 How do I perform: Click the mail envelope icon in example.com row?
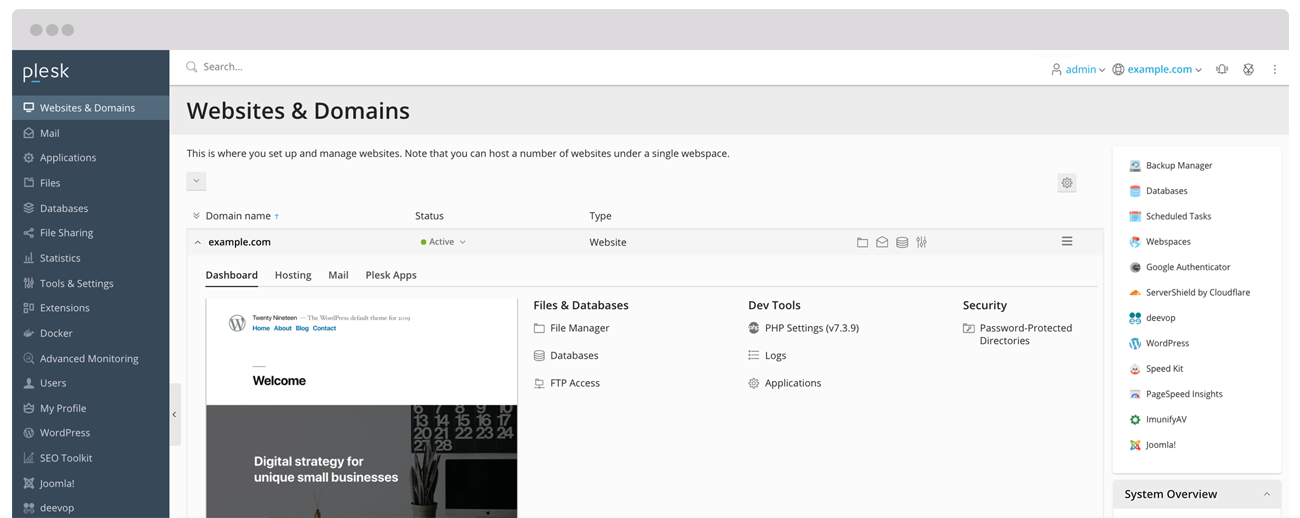click(882, 242)
